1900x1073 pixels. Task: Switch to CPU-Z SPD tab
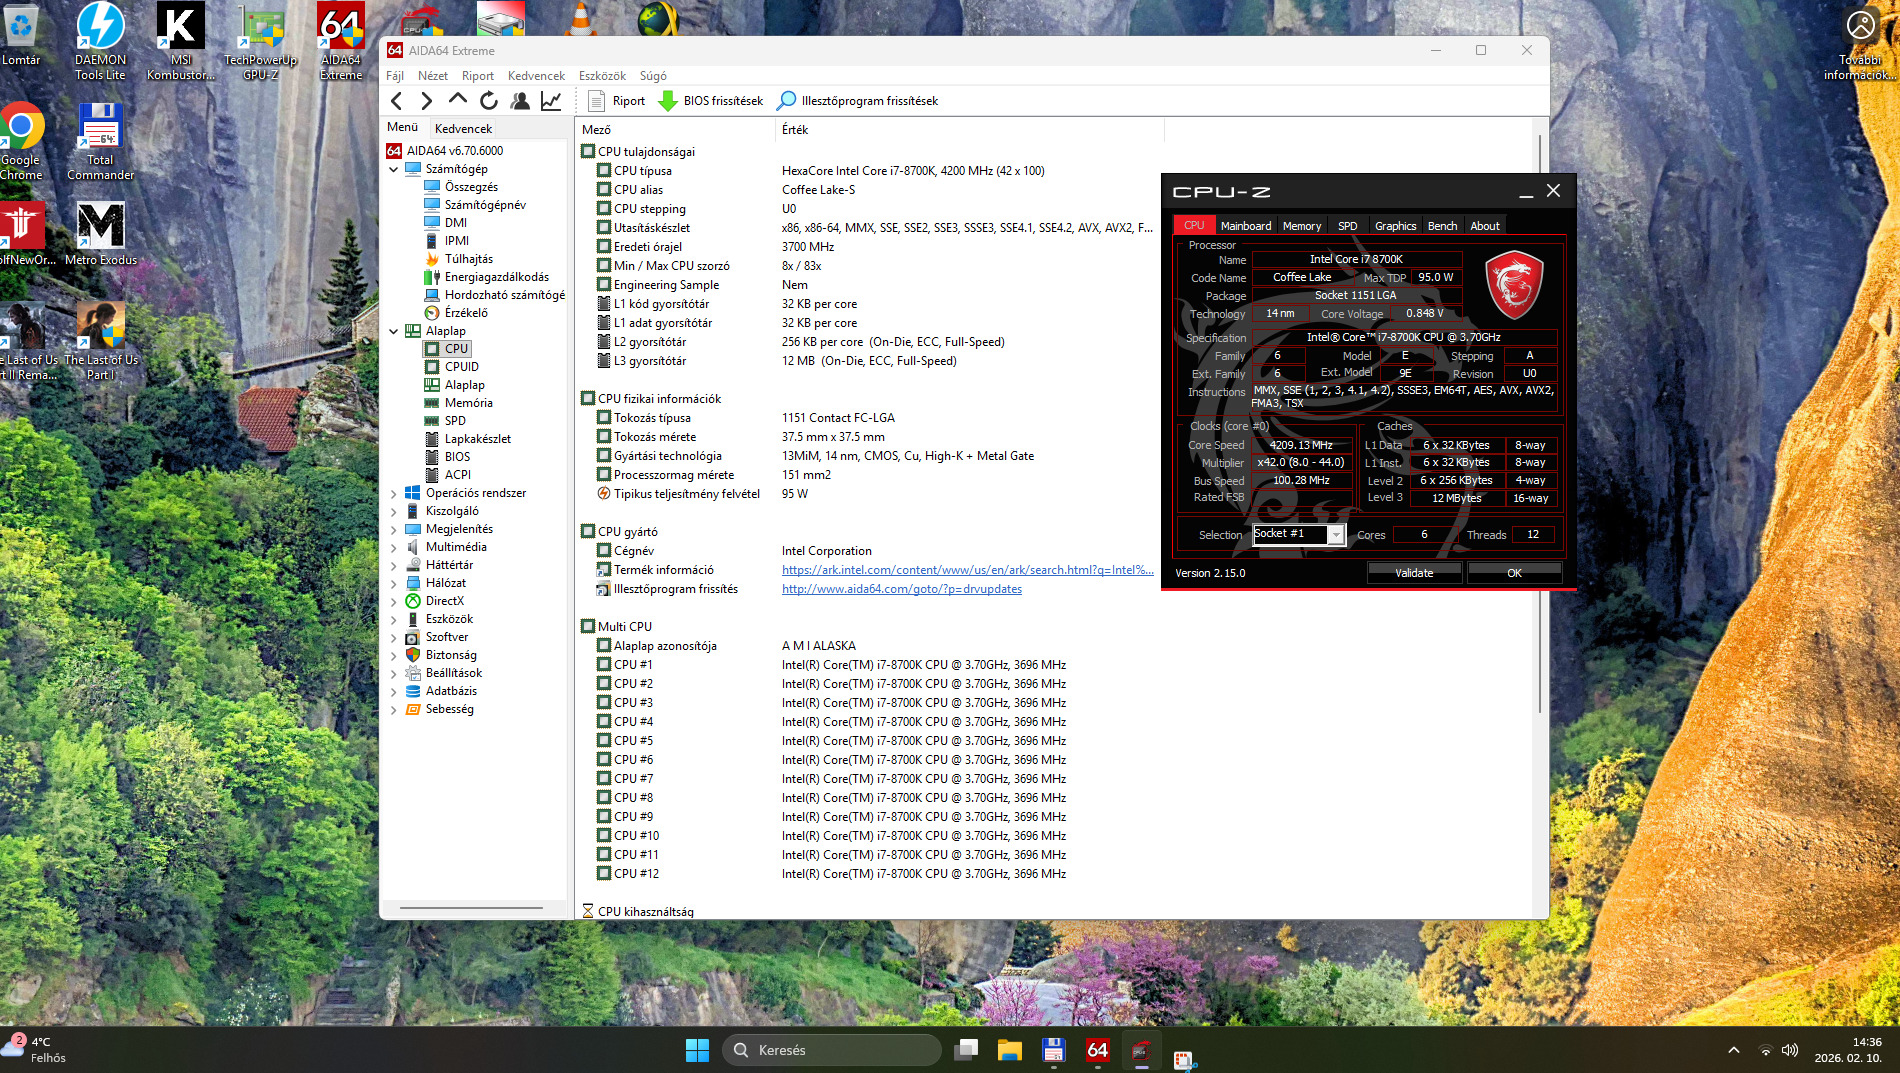coord(1348,226)
